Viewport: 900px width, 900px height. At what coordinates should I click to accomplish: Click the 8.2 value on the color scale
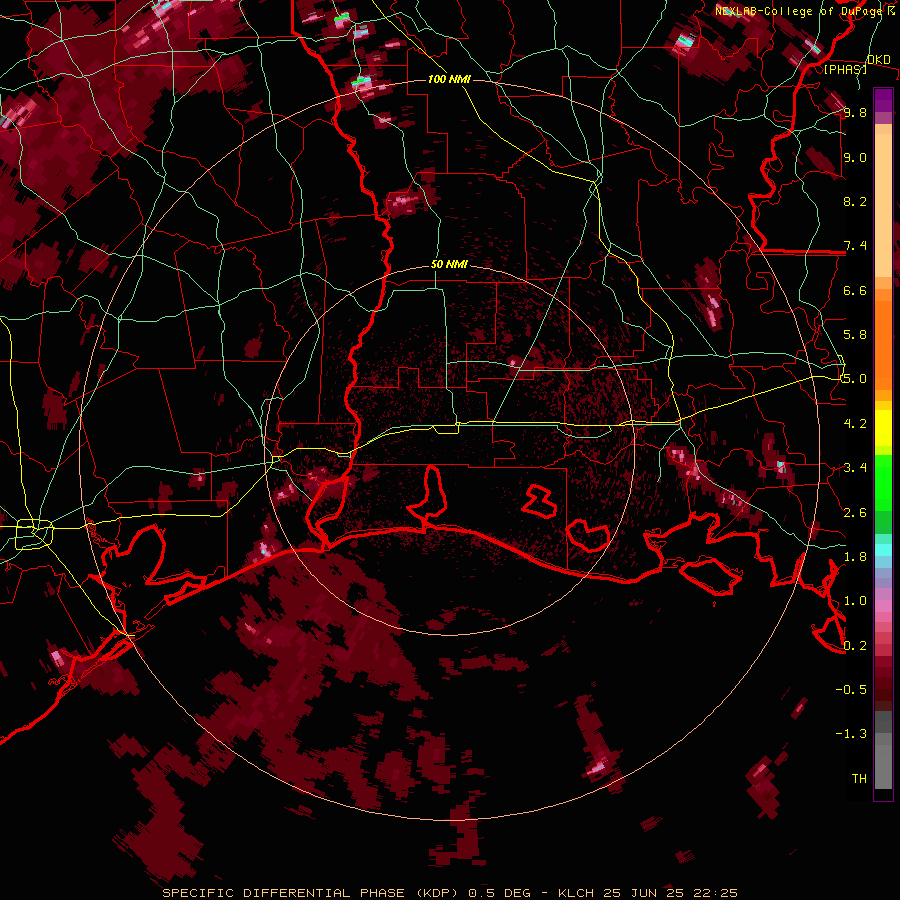[x=855, y=201]
